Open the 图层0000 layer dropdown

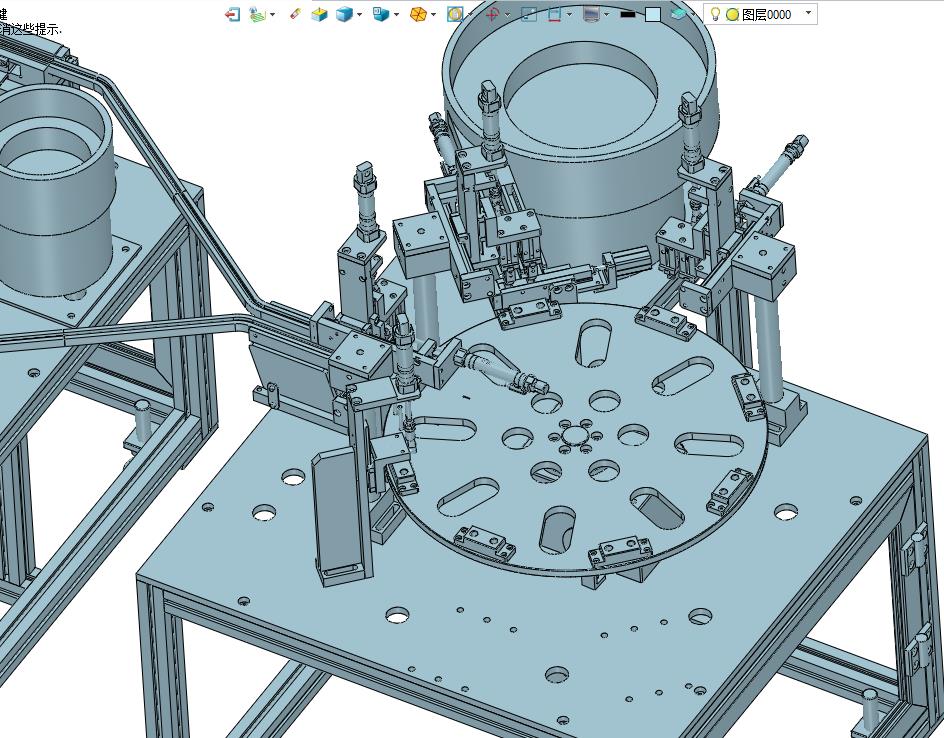tap(808, 12)
